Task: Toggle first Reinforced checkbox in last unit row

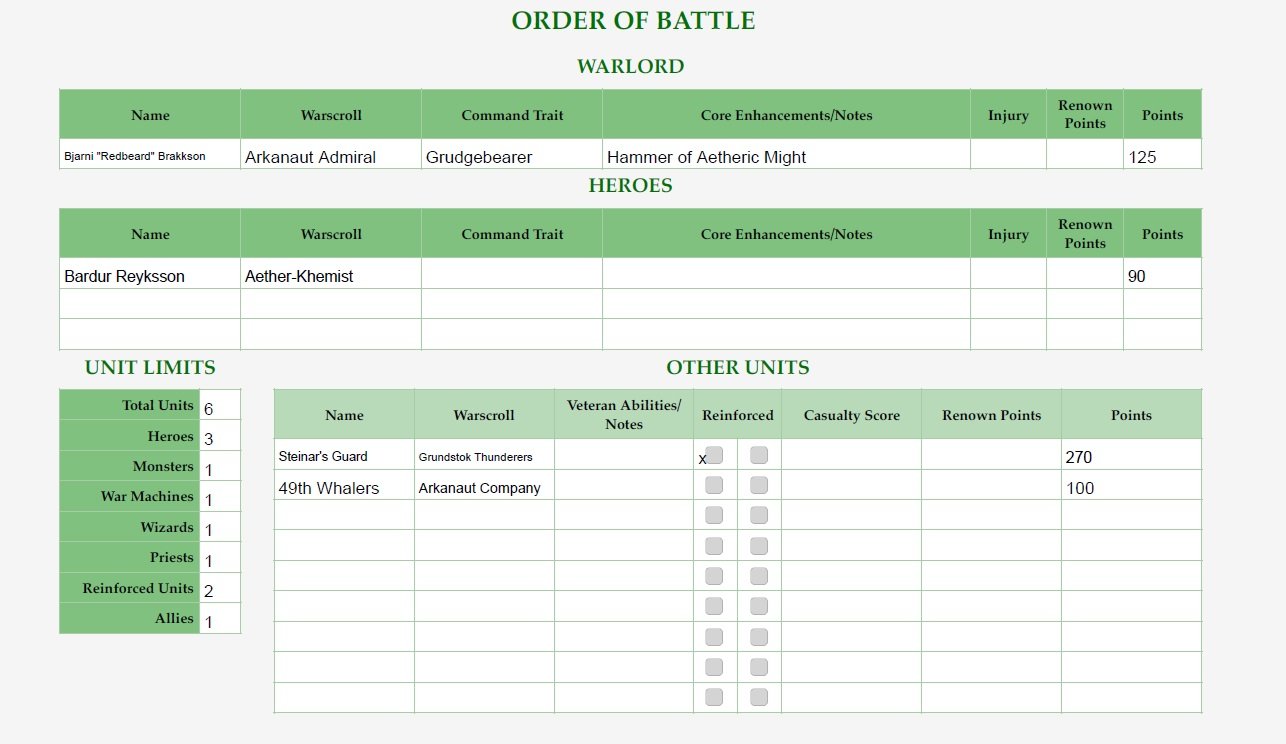Action: (x=714, y=697)
